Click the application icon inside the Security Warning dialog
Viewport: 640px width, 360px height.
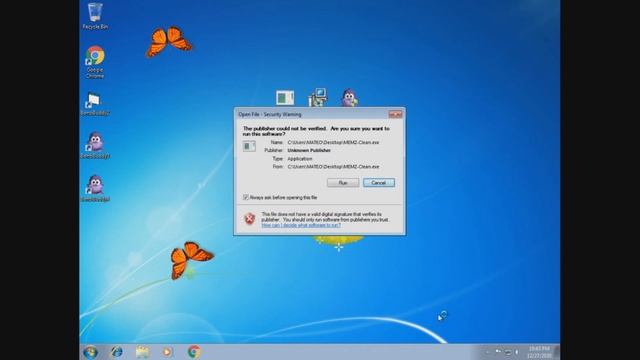(x=249, y=146)
